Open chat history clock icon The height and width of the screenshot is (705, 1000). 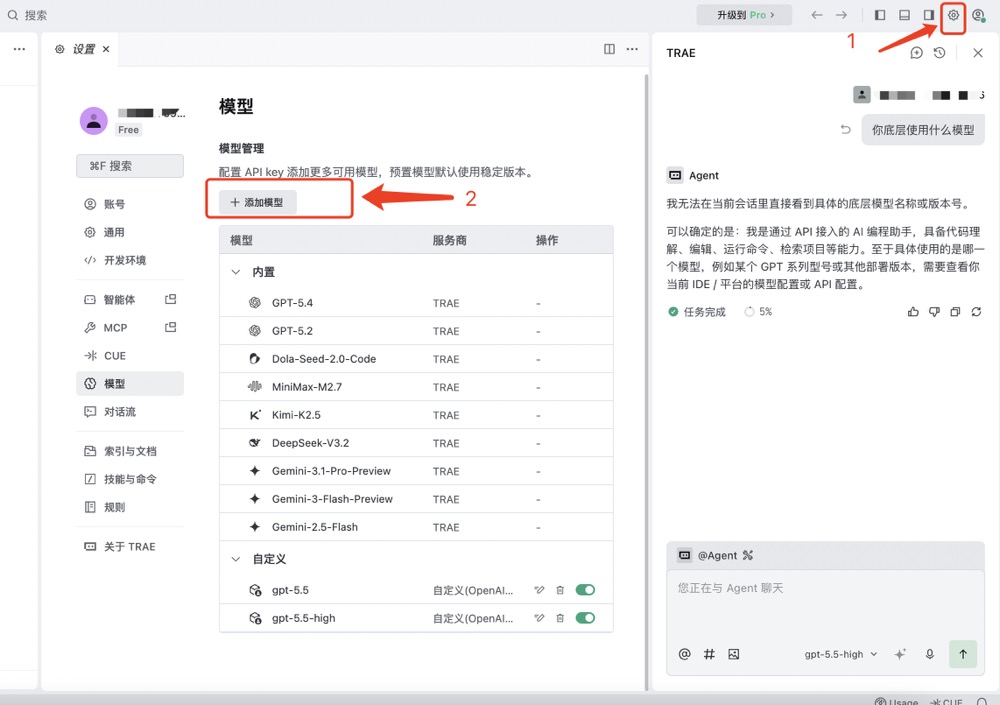(939, 53)
